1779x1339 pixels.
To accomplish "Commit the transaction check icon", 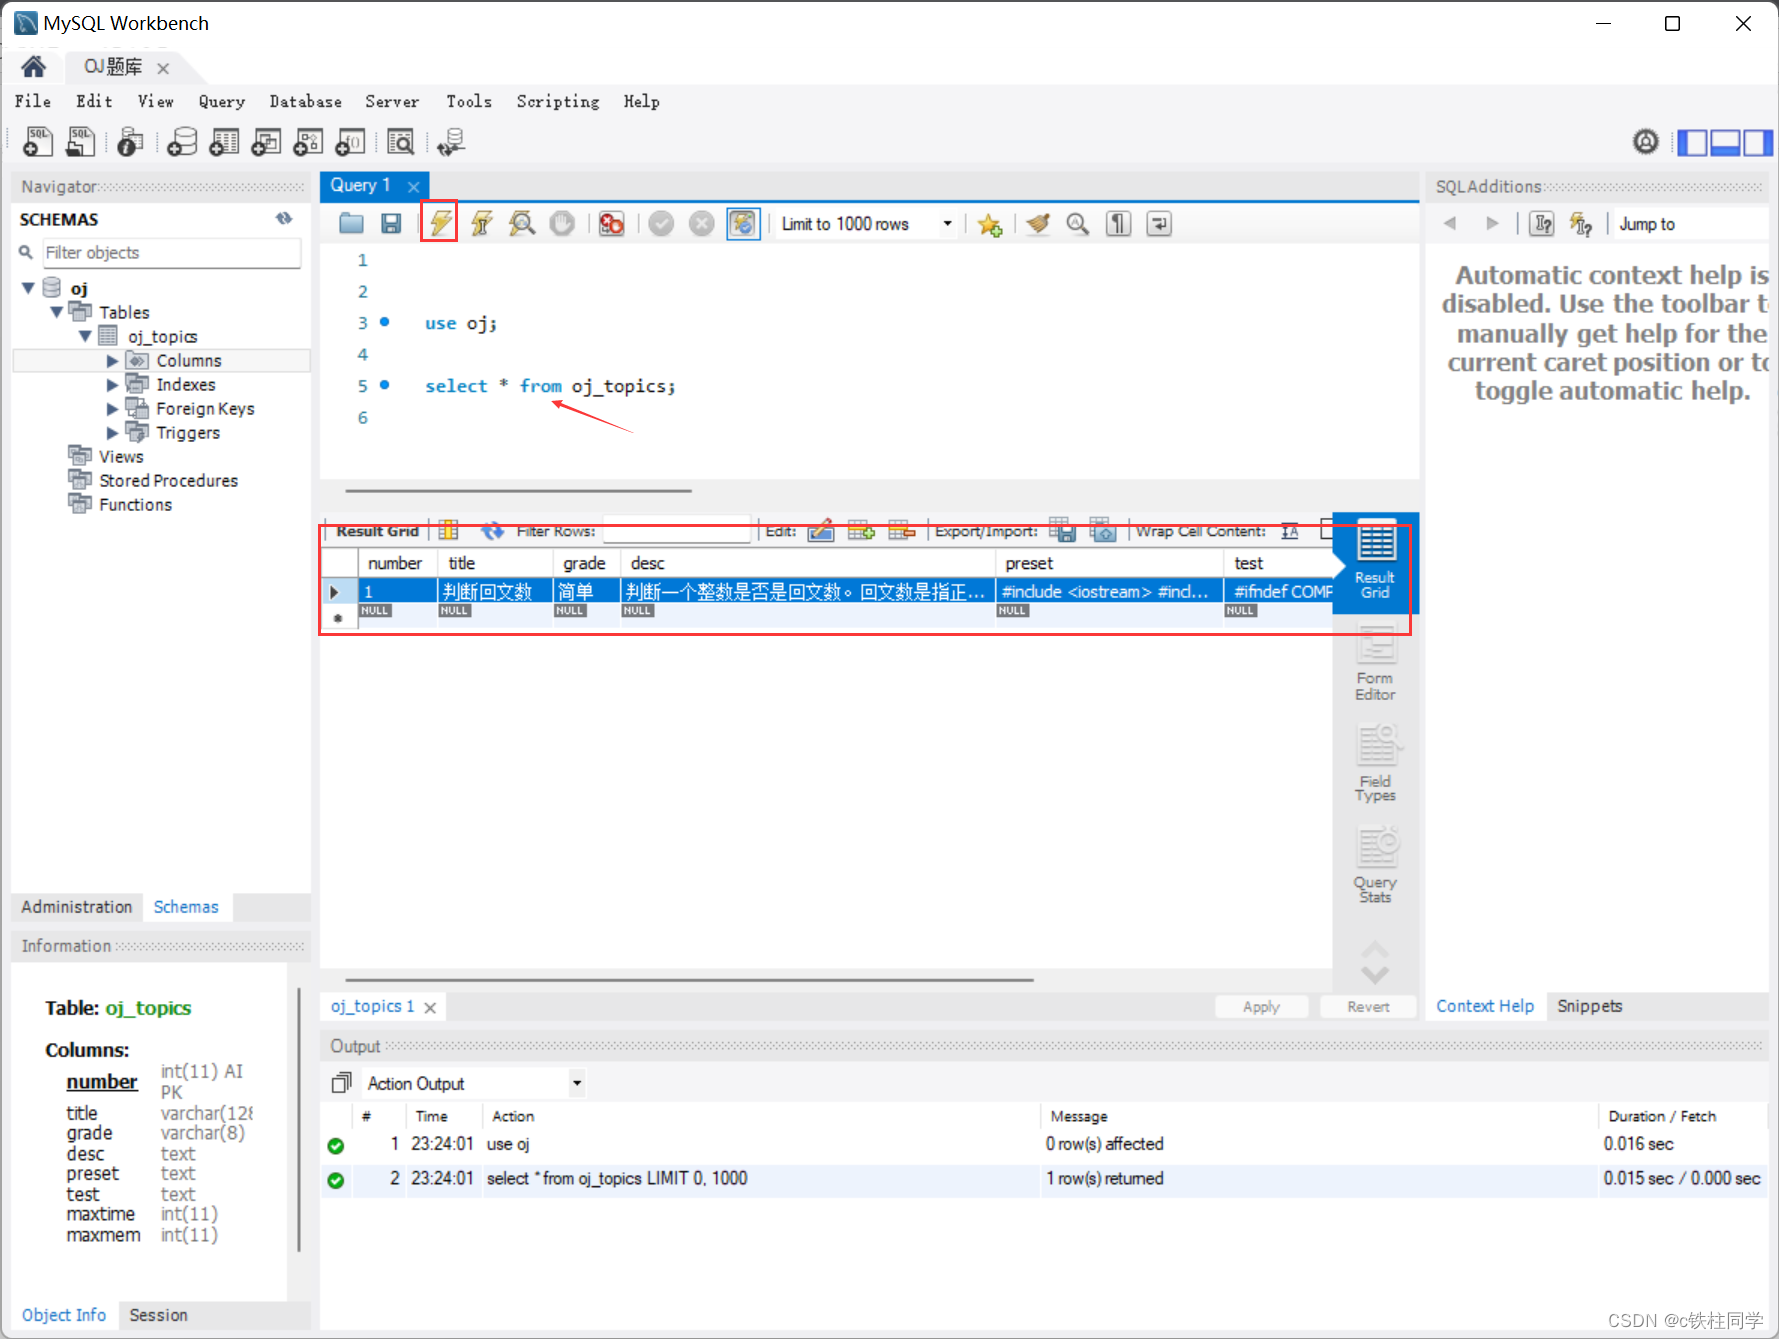I will pyautogui.click(x=661, y=223).
